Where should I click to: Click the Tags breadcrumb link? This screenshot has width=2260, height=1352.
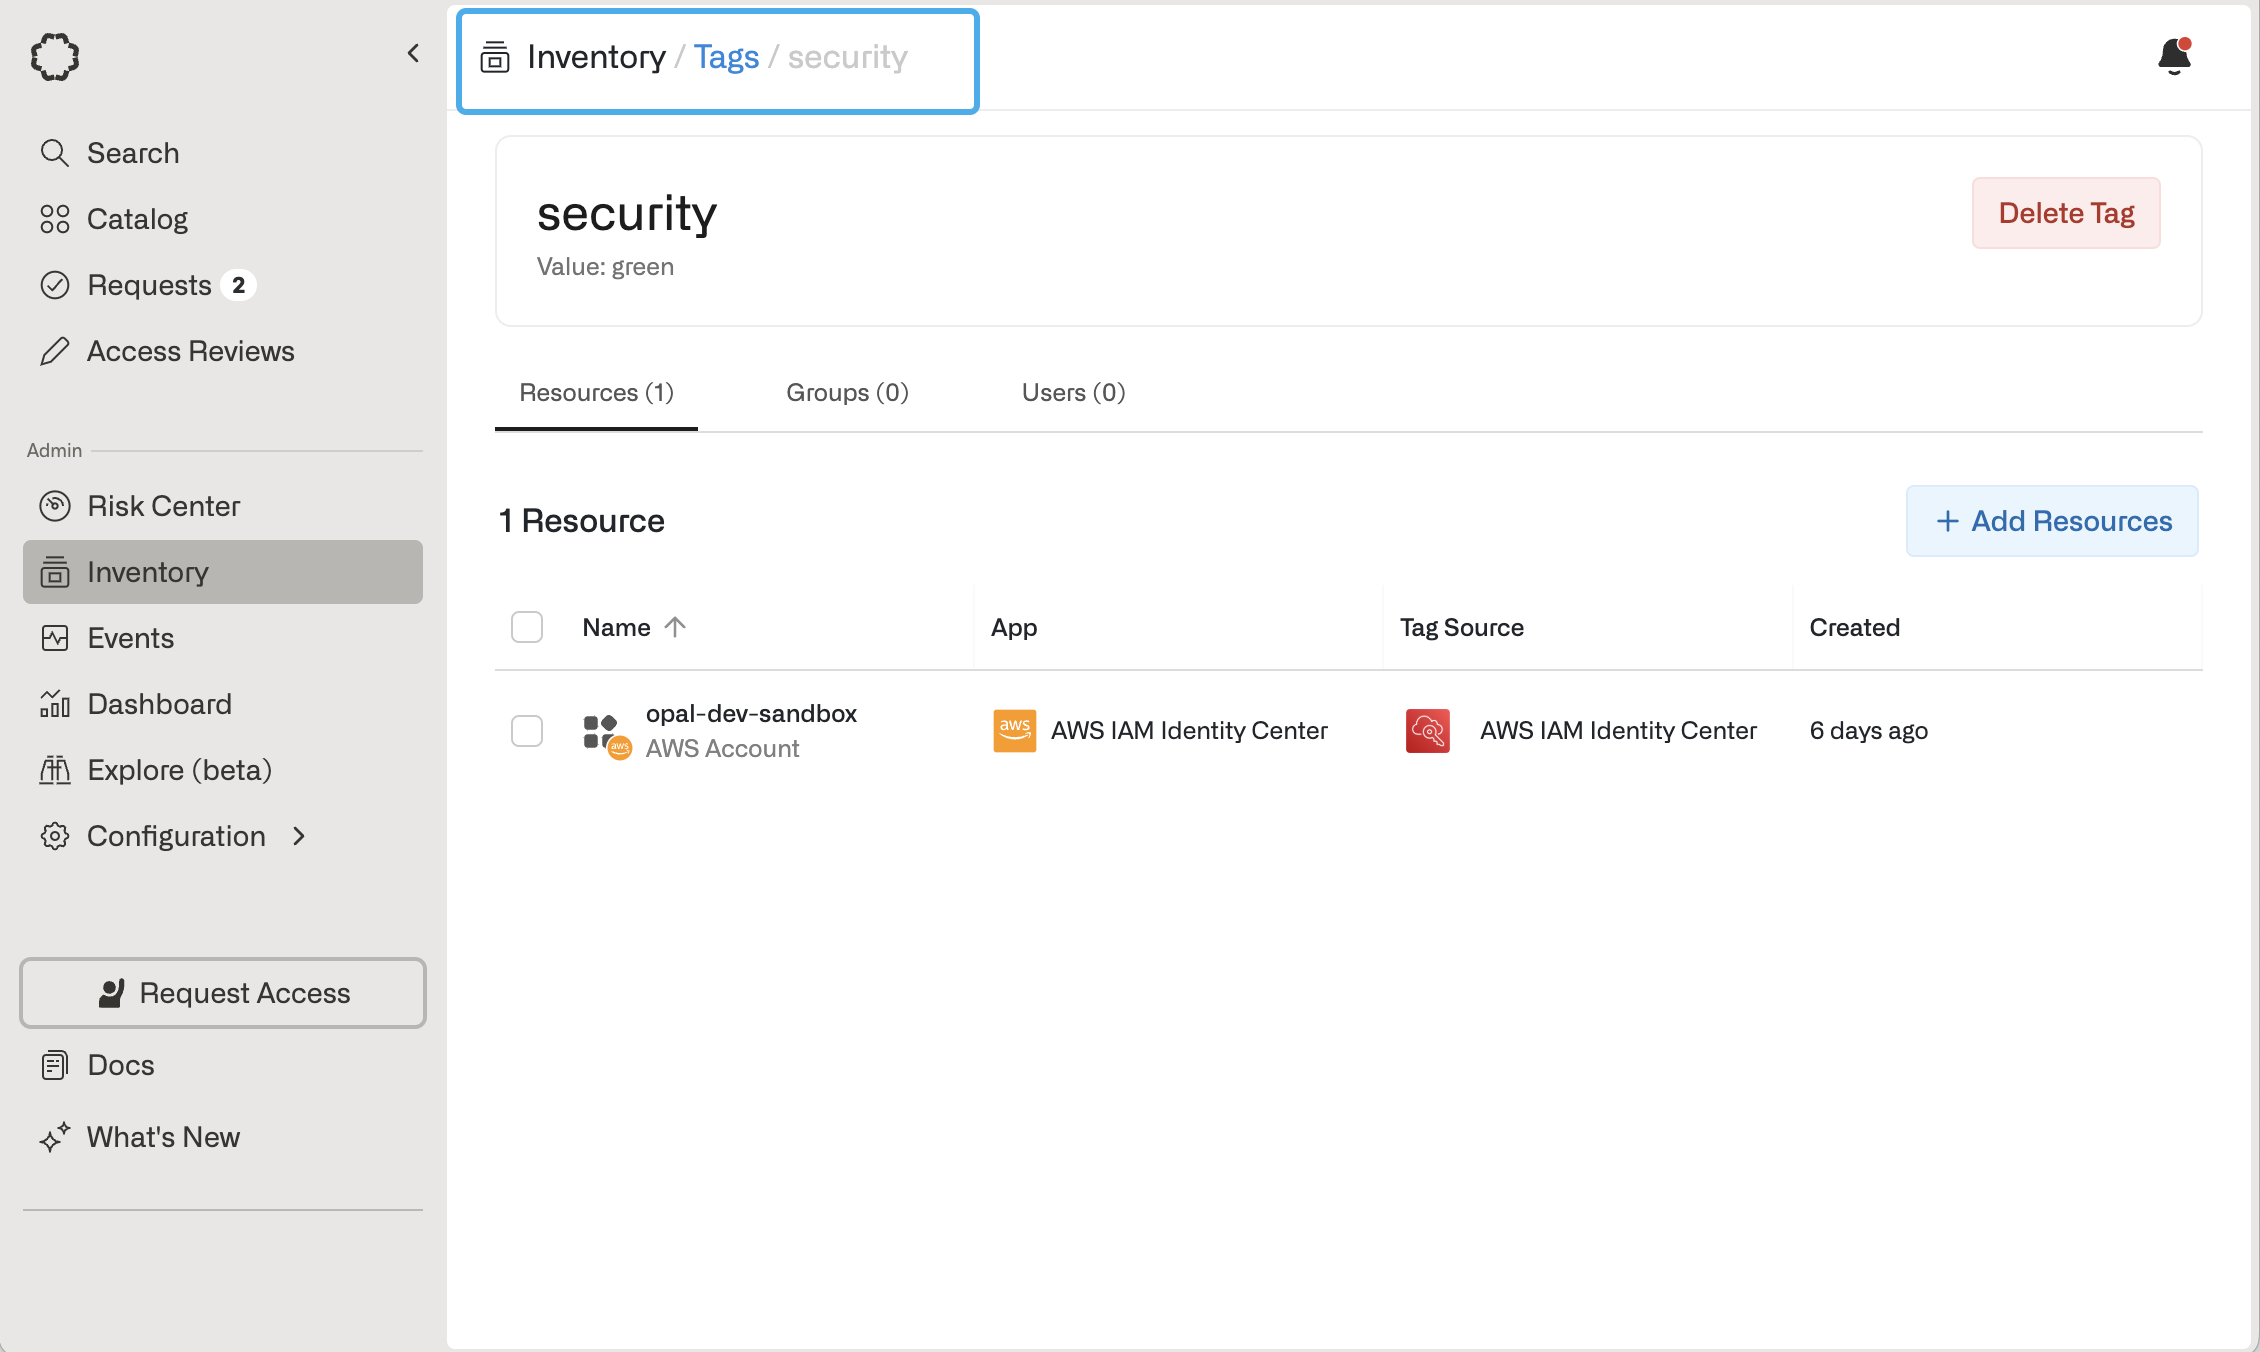tap(726, 57)
